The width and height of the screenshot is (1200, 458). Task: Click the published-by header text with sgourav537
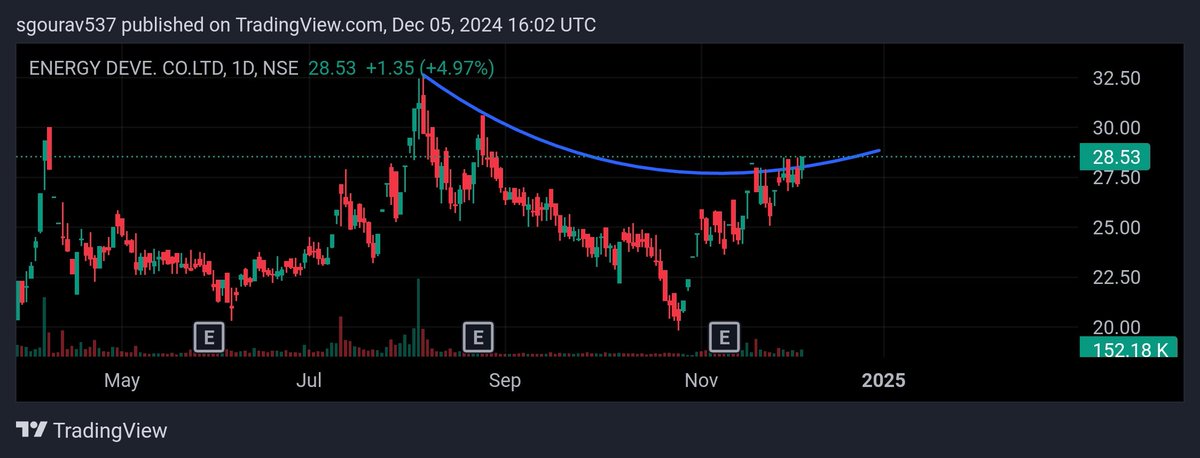[x=305, y=25]
